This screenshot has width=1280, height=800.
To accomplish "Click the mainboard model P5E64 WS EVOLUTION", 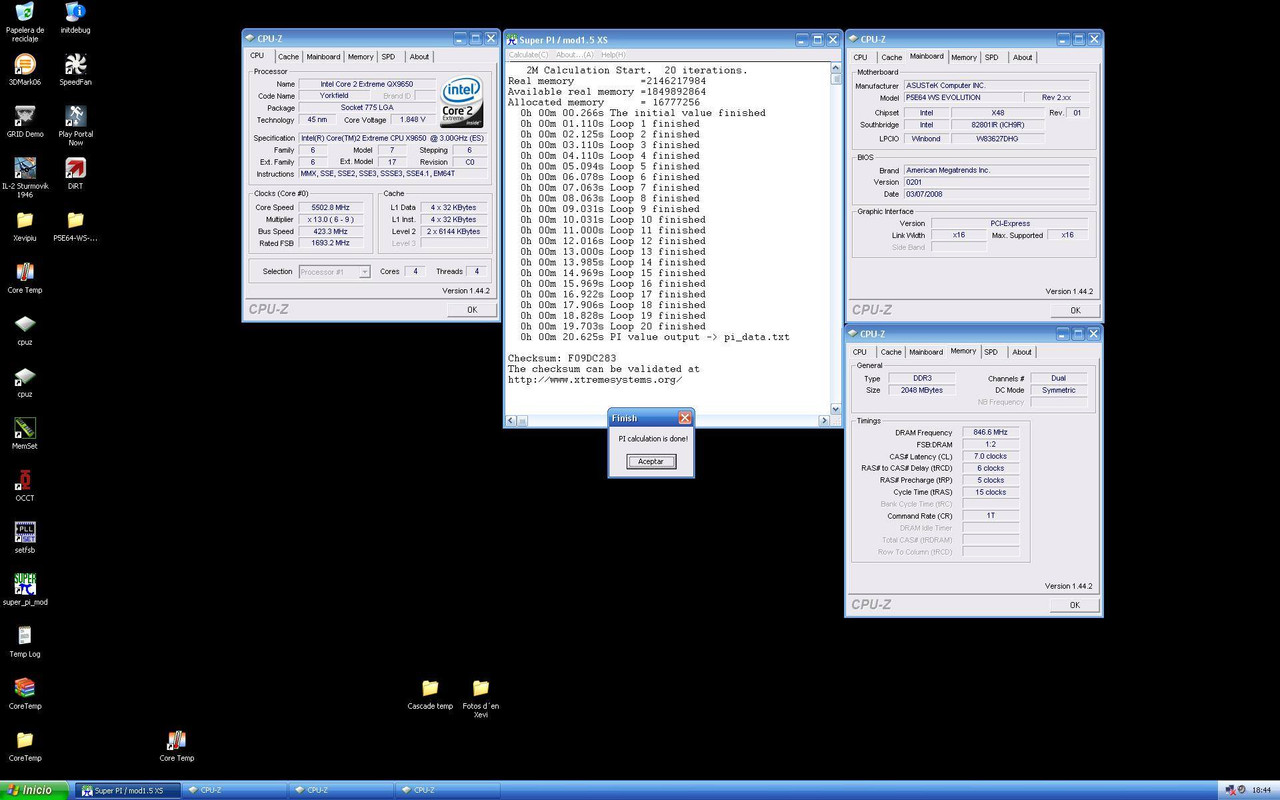I will [962, 98].
